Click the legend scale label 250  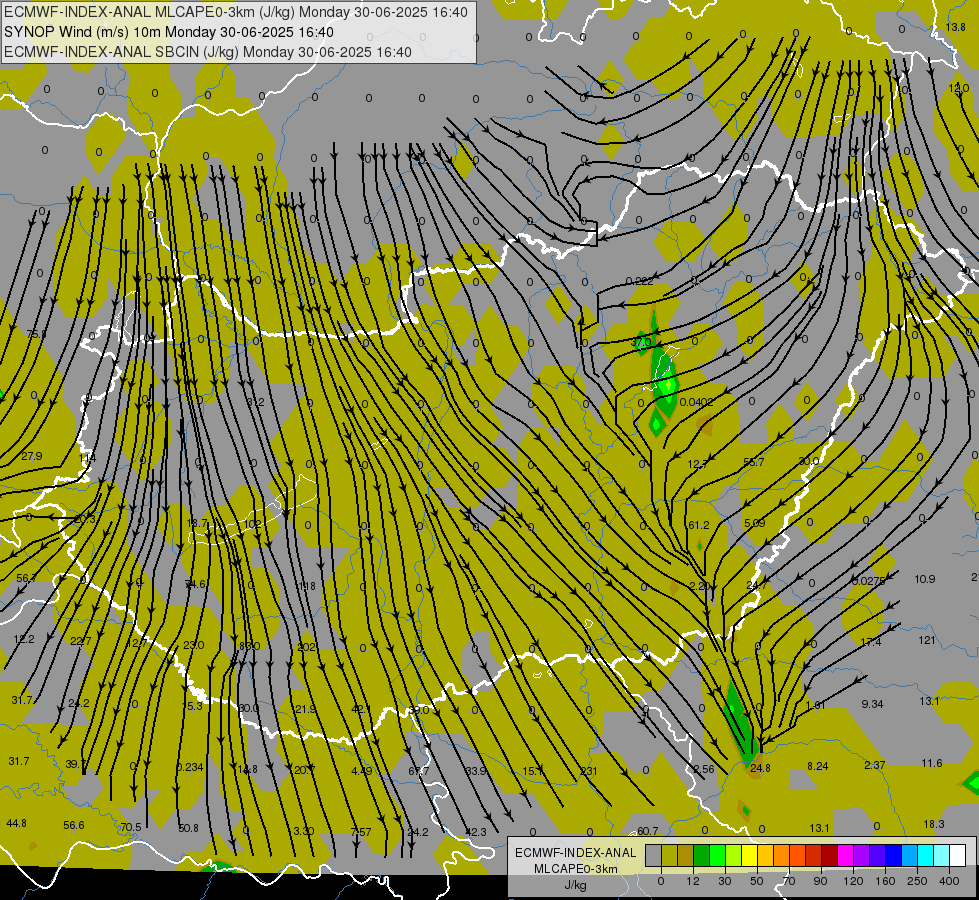pos(917,881)
